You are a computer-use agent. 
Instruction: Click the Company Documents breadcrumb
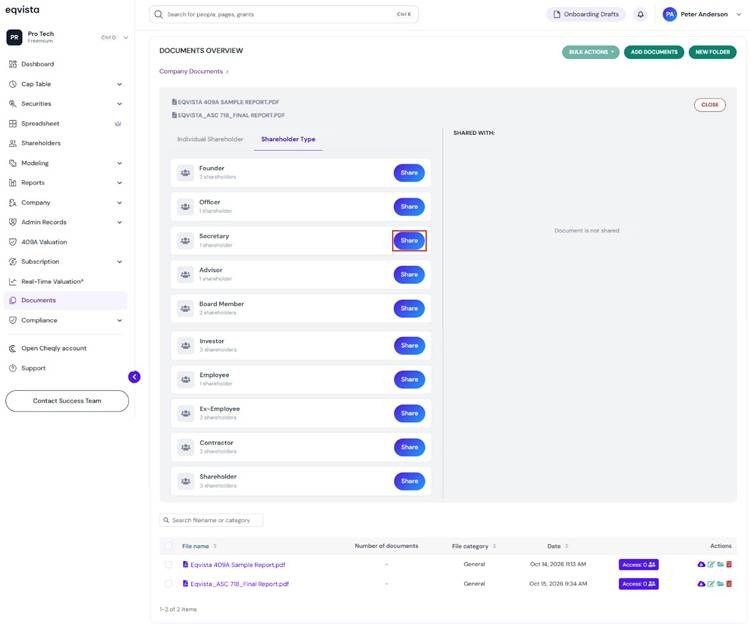click(191, 71)
